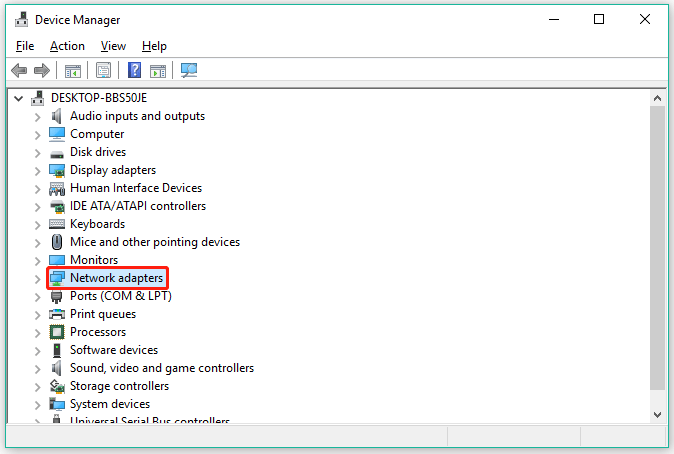The height and width of the screenshot is (454, 674).
Task: Click the vertical scrollbar down arrow
Action: (x=657, y=413)
